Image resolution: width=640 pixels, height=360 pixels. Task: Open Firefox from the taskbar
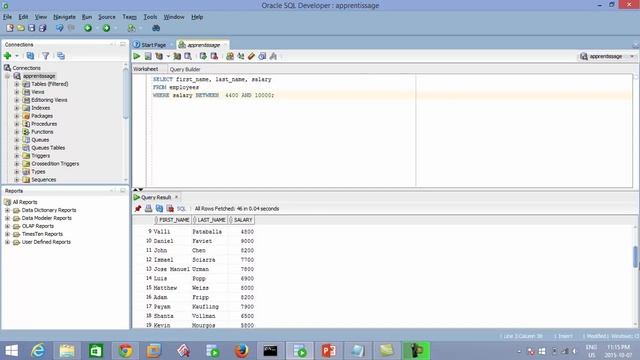242,351
